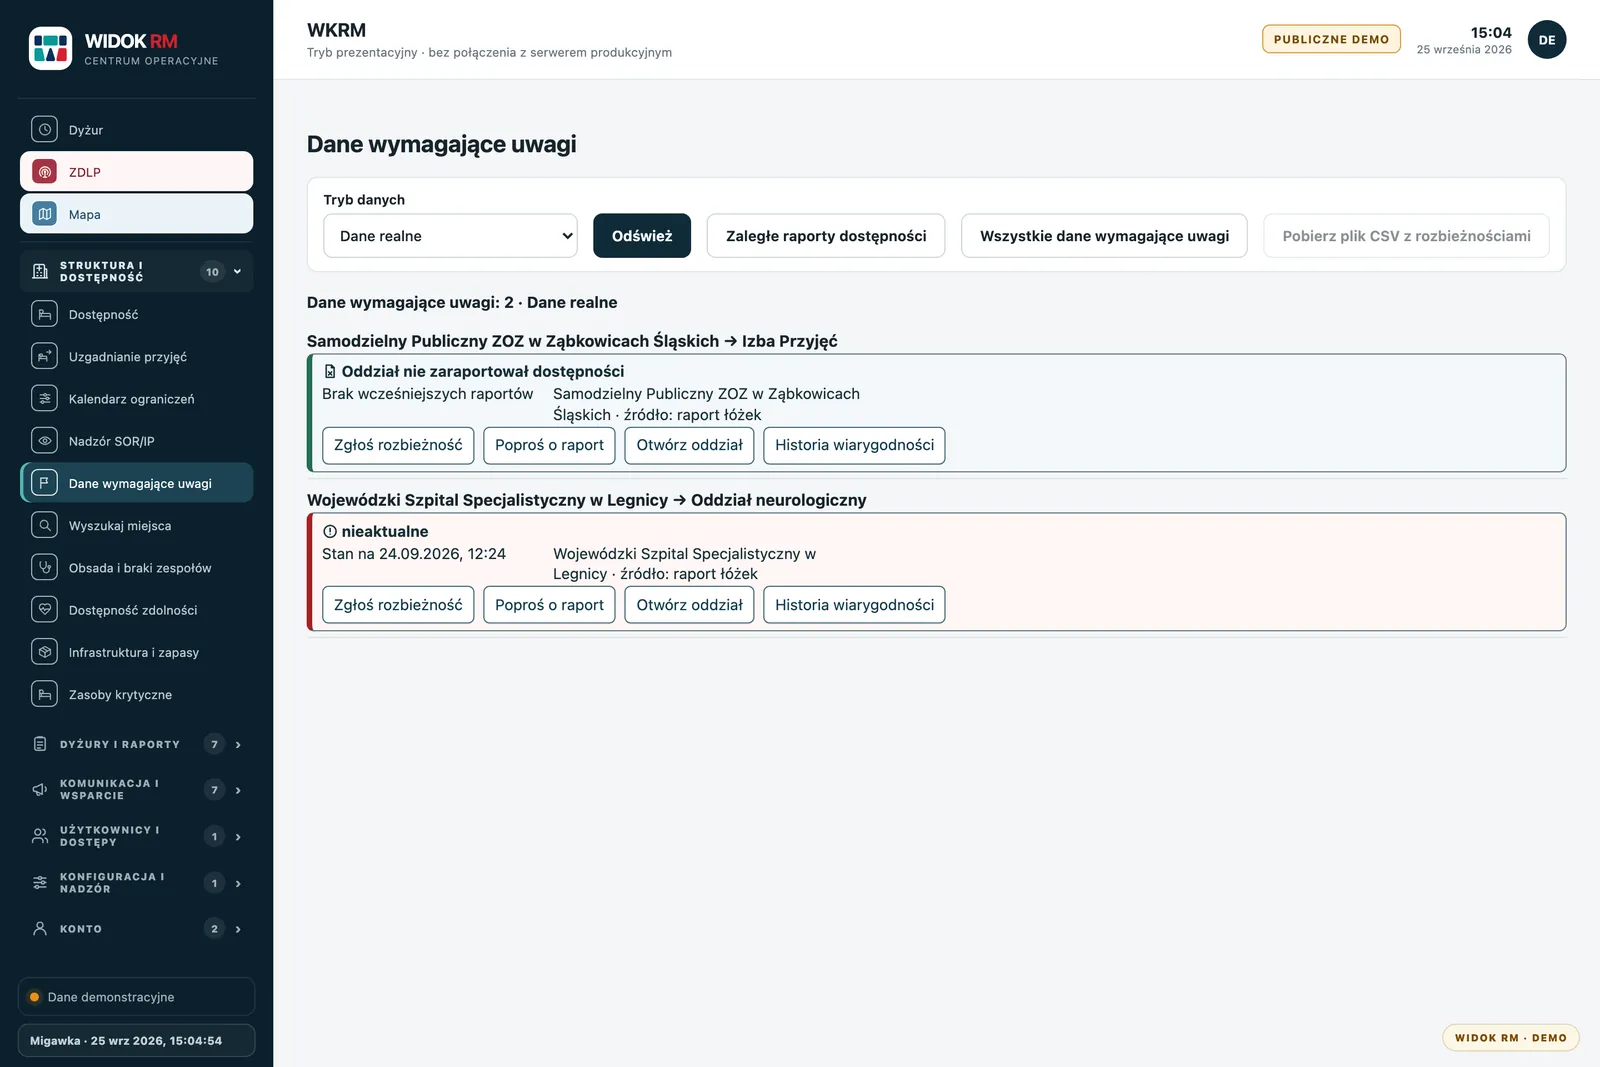Navigate to Kalendarz ograniczeń
Image resolution: width=1600 pixels, height=1067 pixels.
click(136, 398)
